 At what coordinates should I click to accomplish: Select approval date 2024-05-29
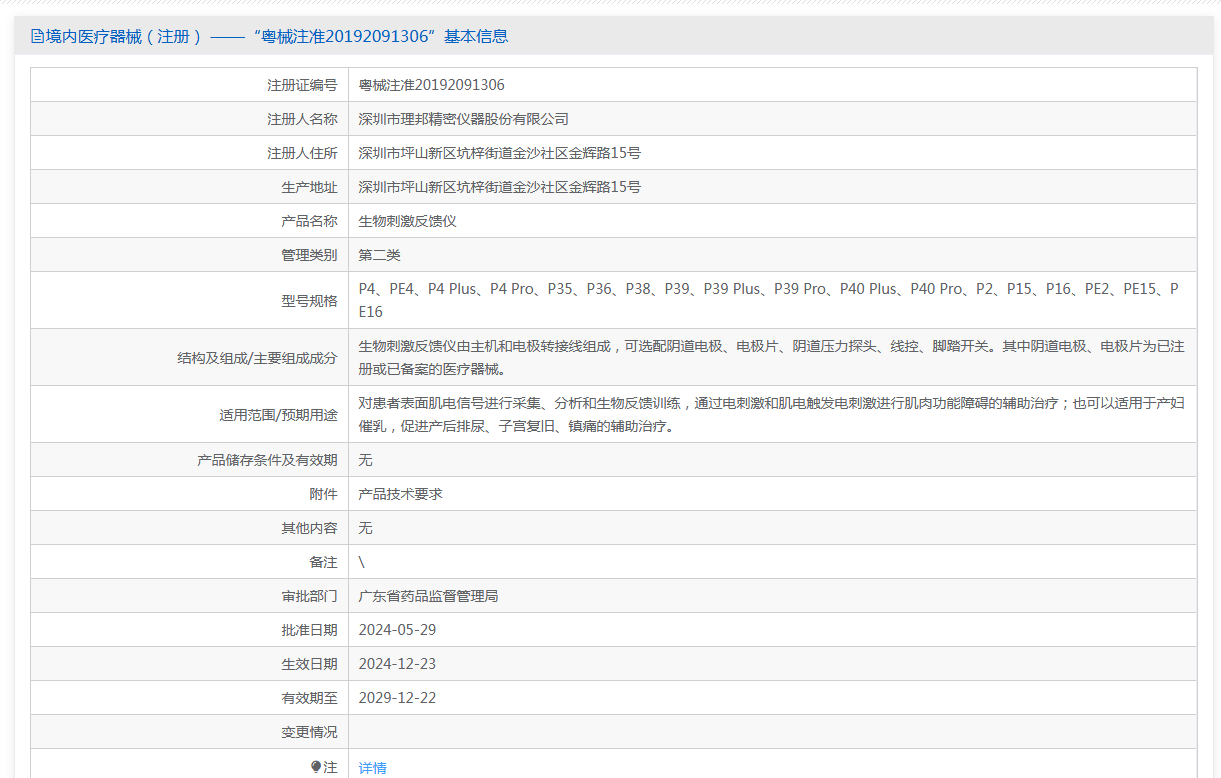click(x=397, y=630)
